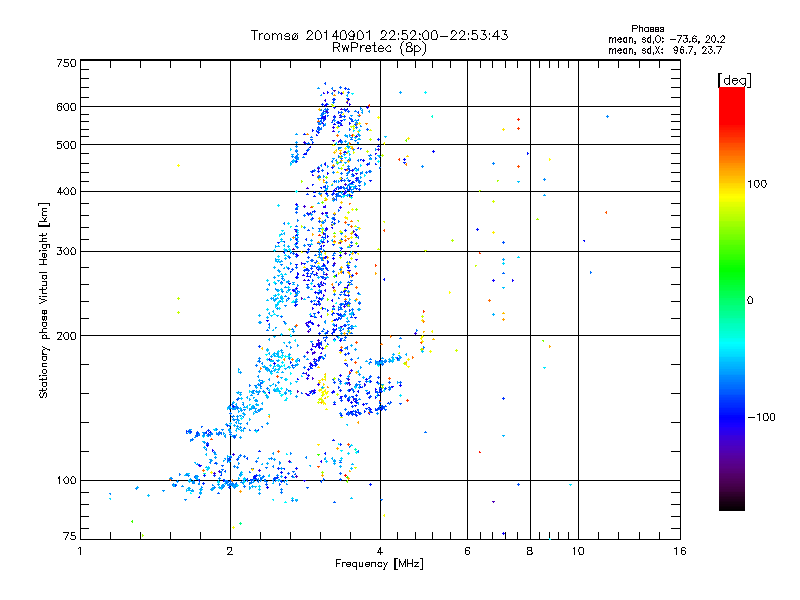This screenshot has width=800, height=600.
Task: Click the x-axis tick label '8'
Action: tap(530, 551)
